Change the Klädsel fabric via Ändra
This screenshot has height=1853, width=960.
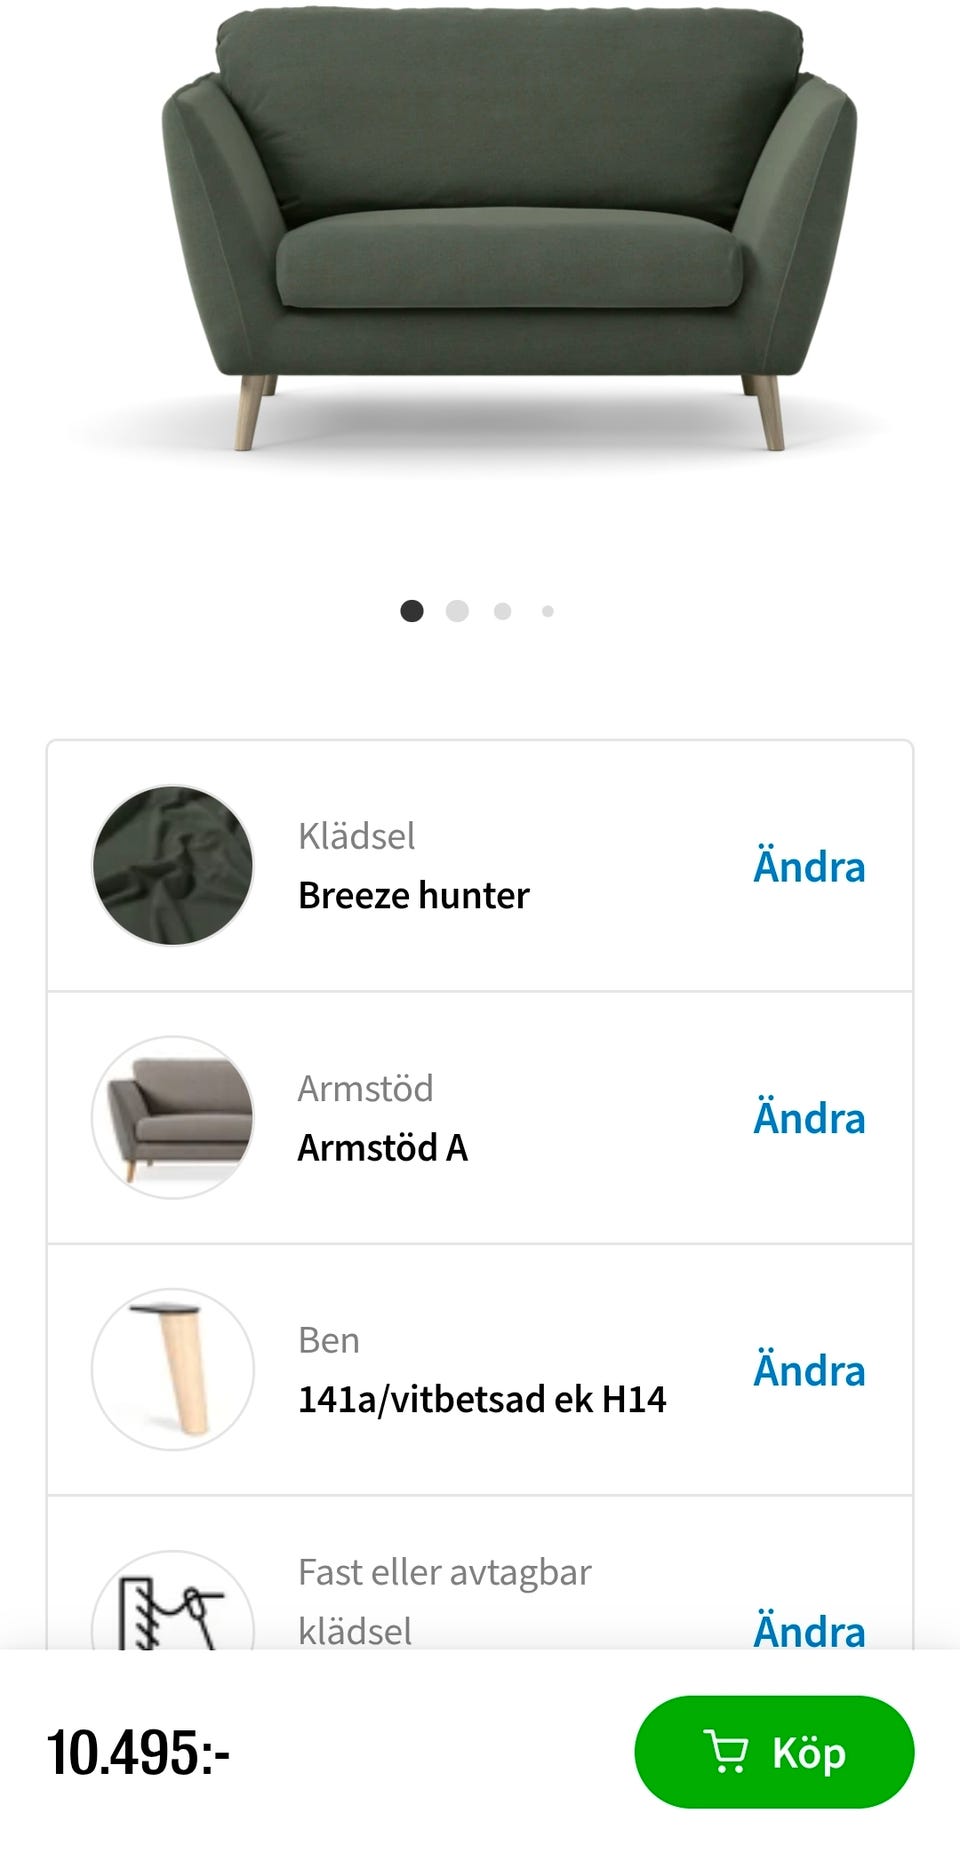click(808, 866)
